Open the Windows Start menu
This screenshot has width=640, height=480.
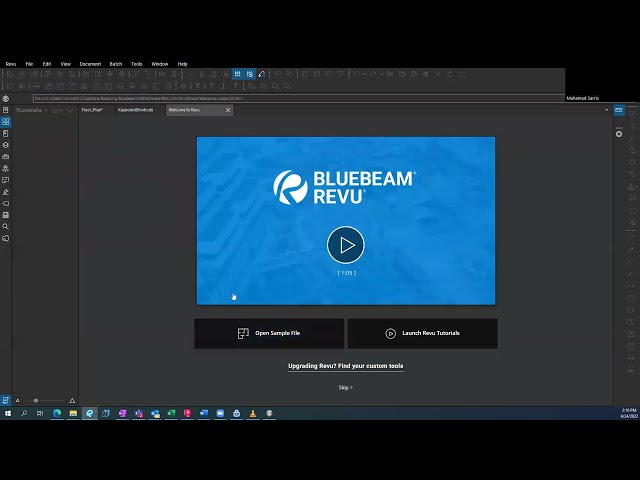click(8, 413)
